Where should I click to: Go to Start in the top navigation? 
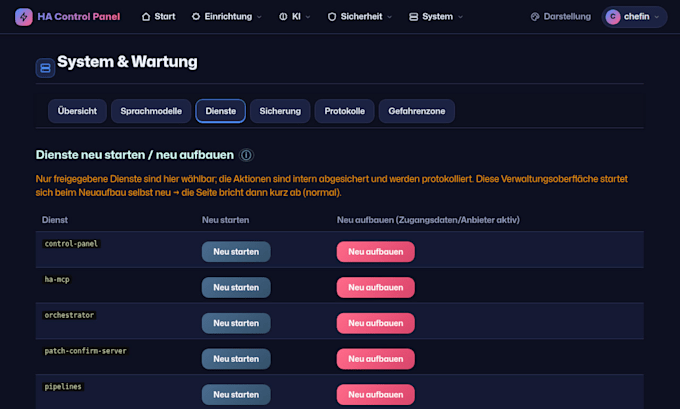coord(165,16)
